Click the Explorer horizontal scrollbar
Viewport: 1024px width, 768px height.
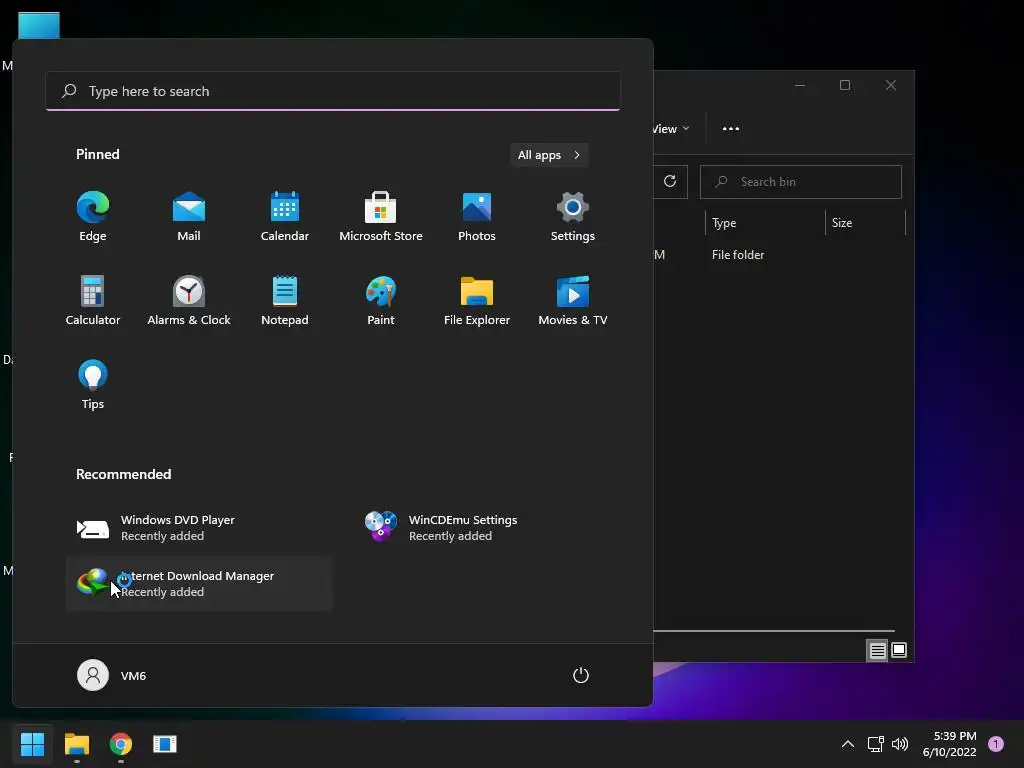[774, 631]
